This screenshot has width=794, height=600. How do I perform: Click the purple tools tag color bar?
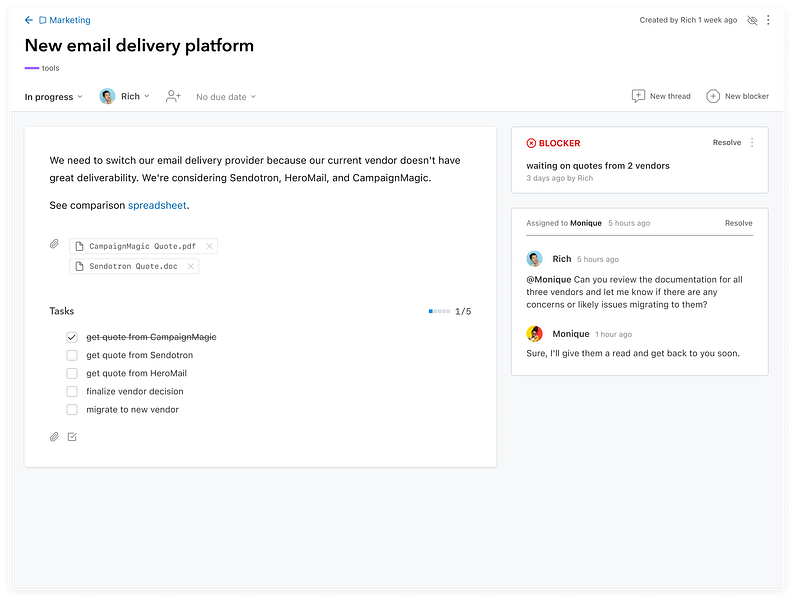coord(32,68)
